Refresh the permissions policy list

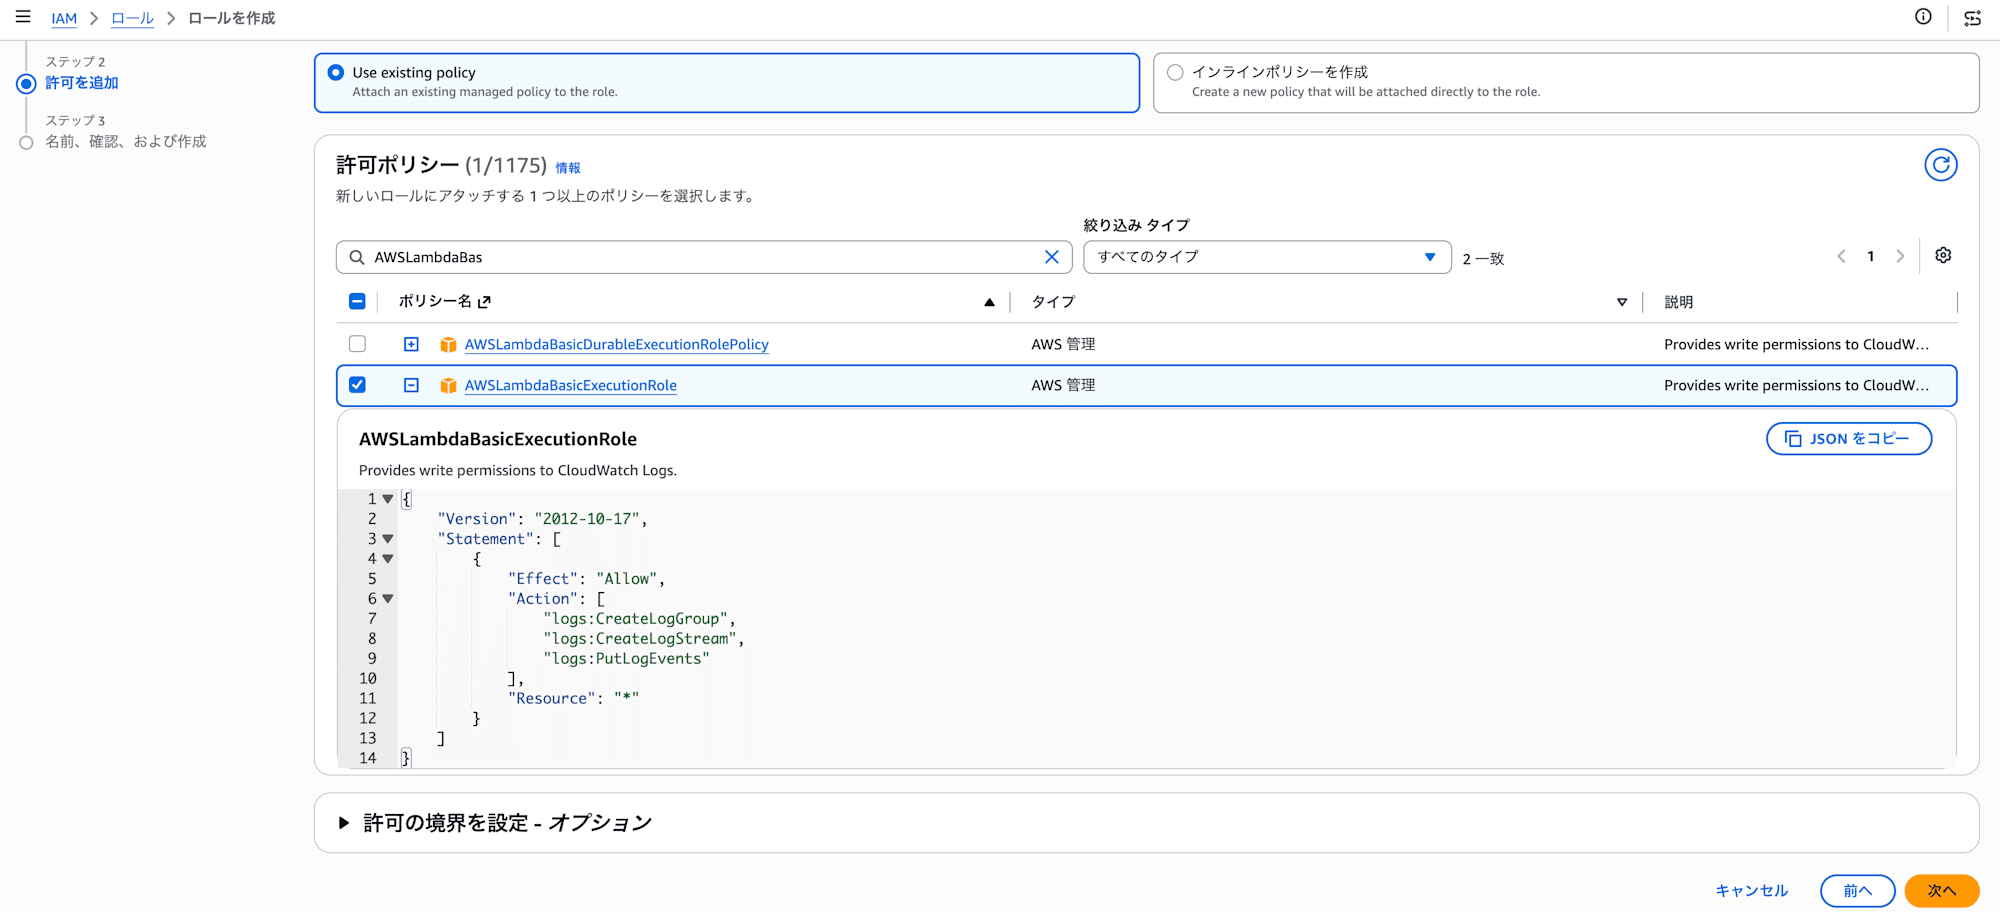[1941, 165]
